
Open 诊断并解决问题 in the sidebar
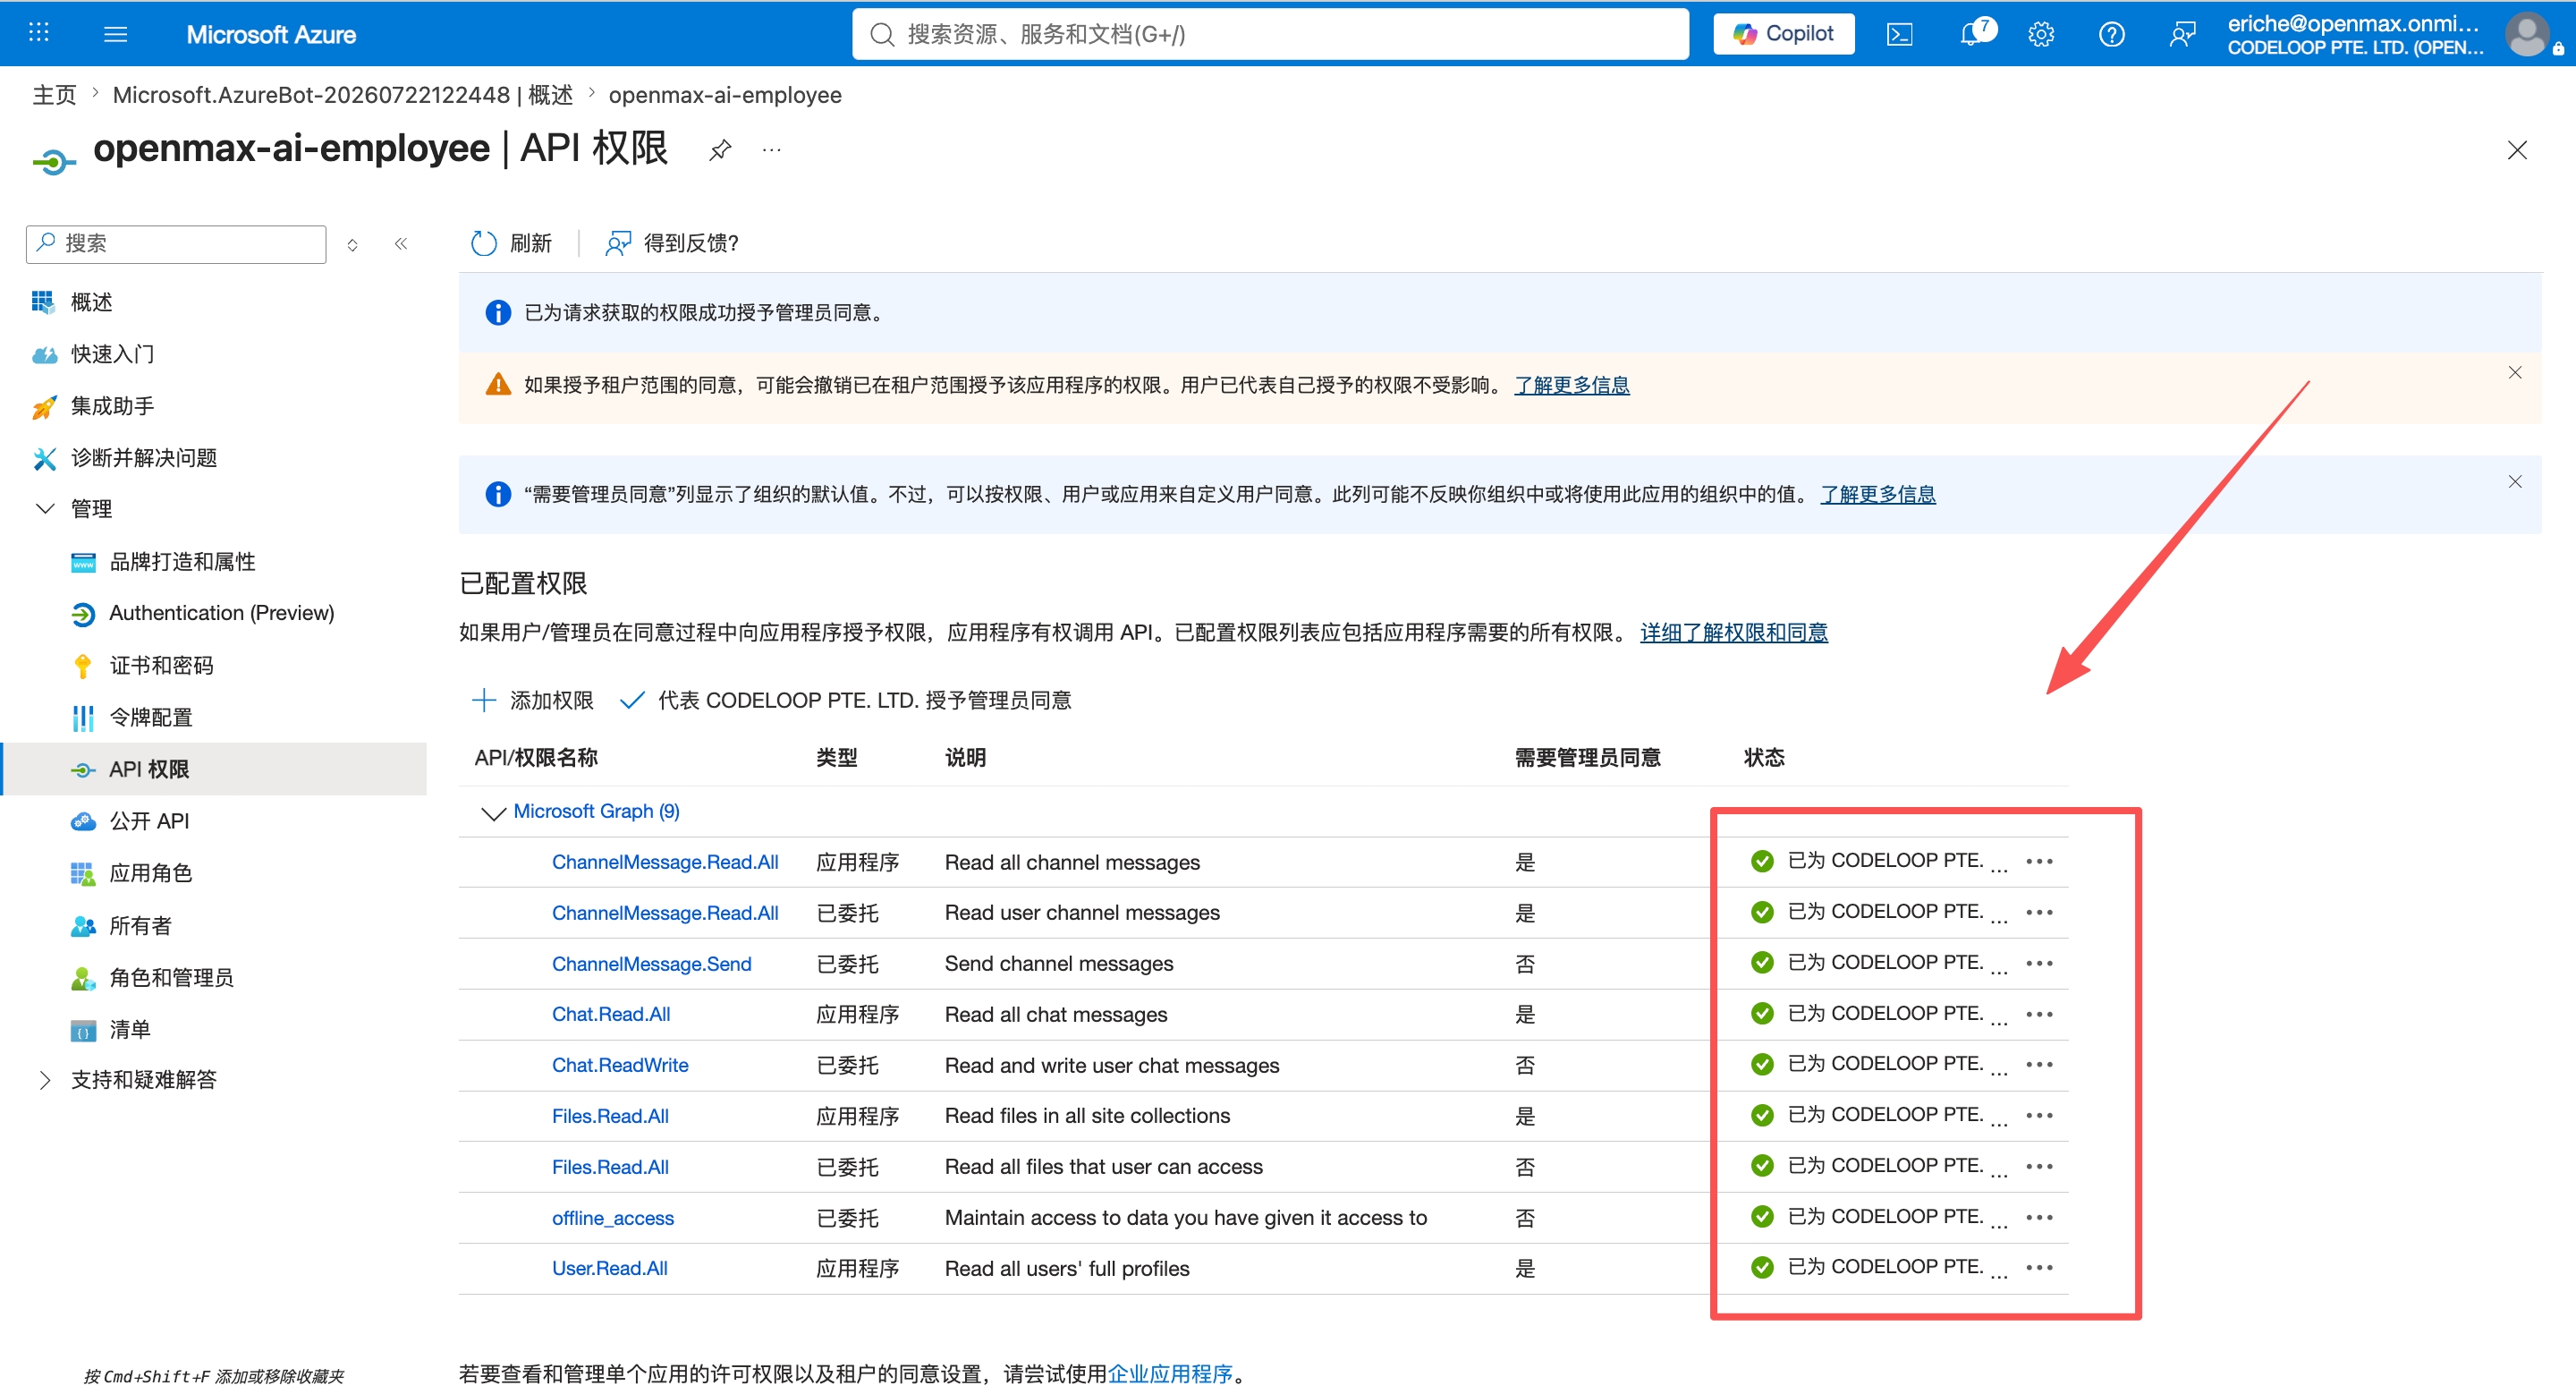coord(143,458)
